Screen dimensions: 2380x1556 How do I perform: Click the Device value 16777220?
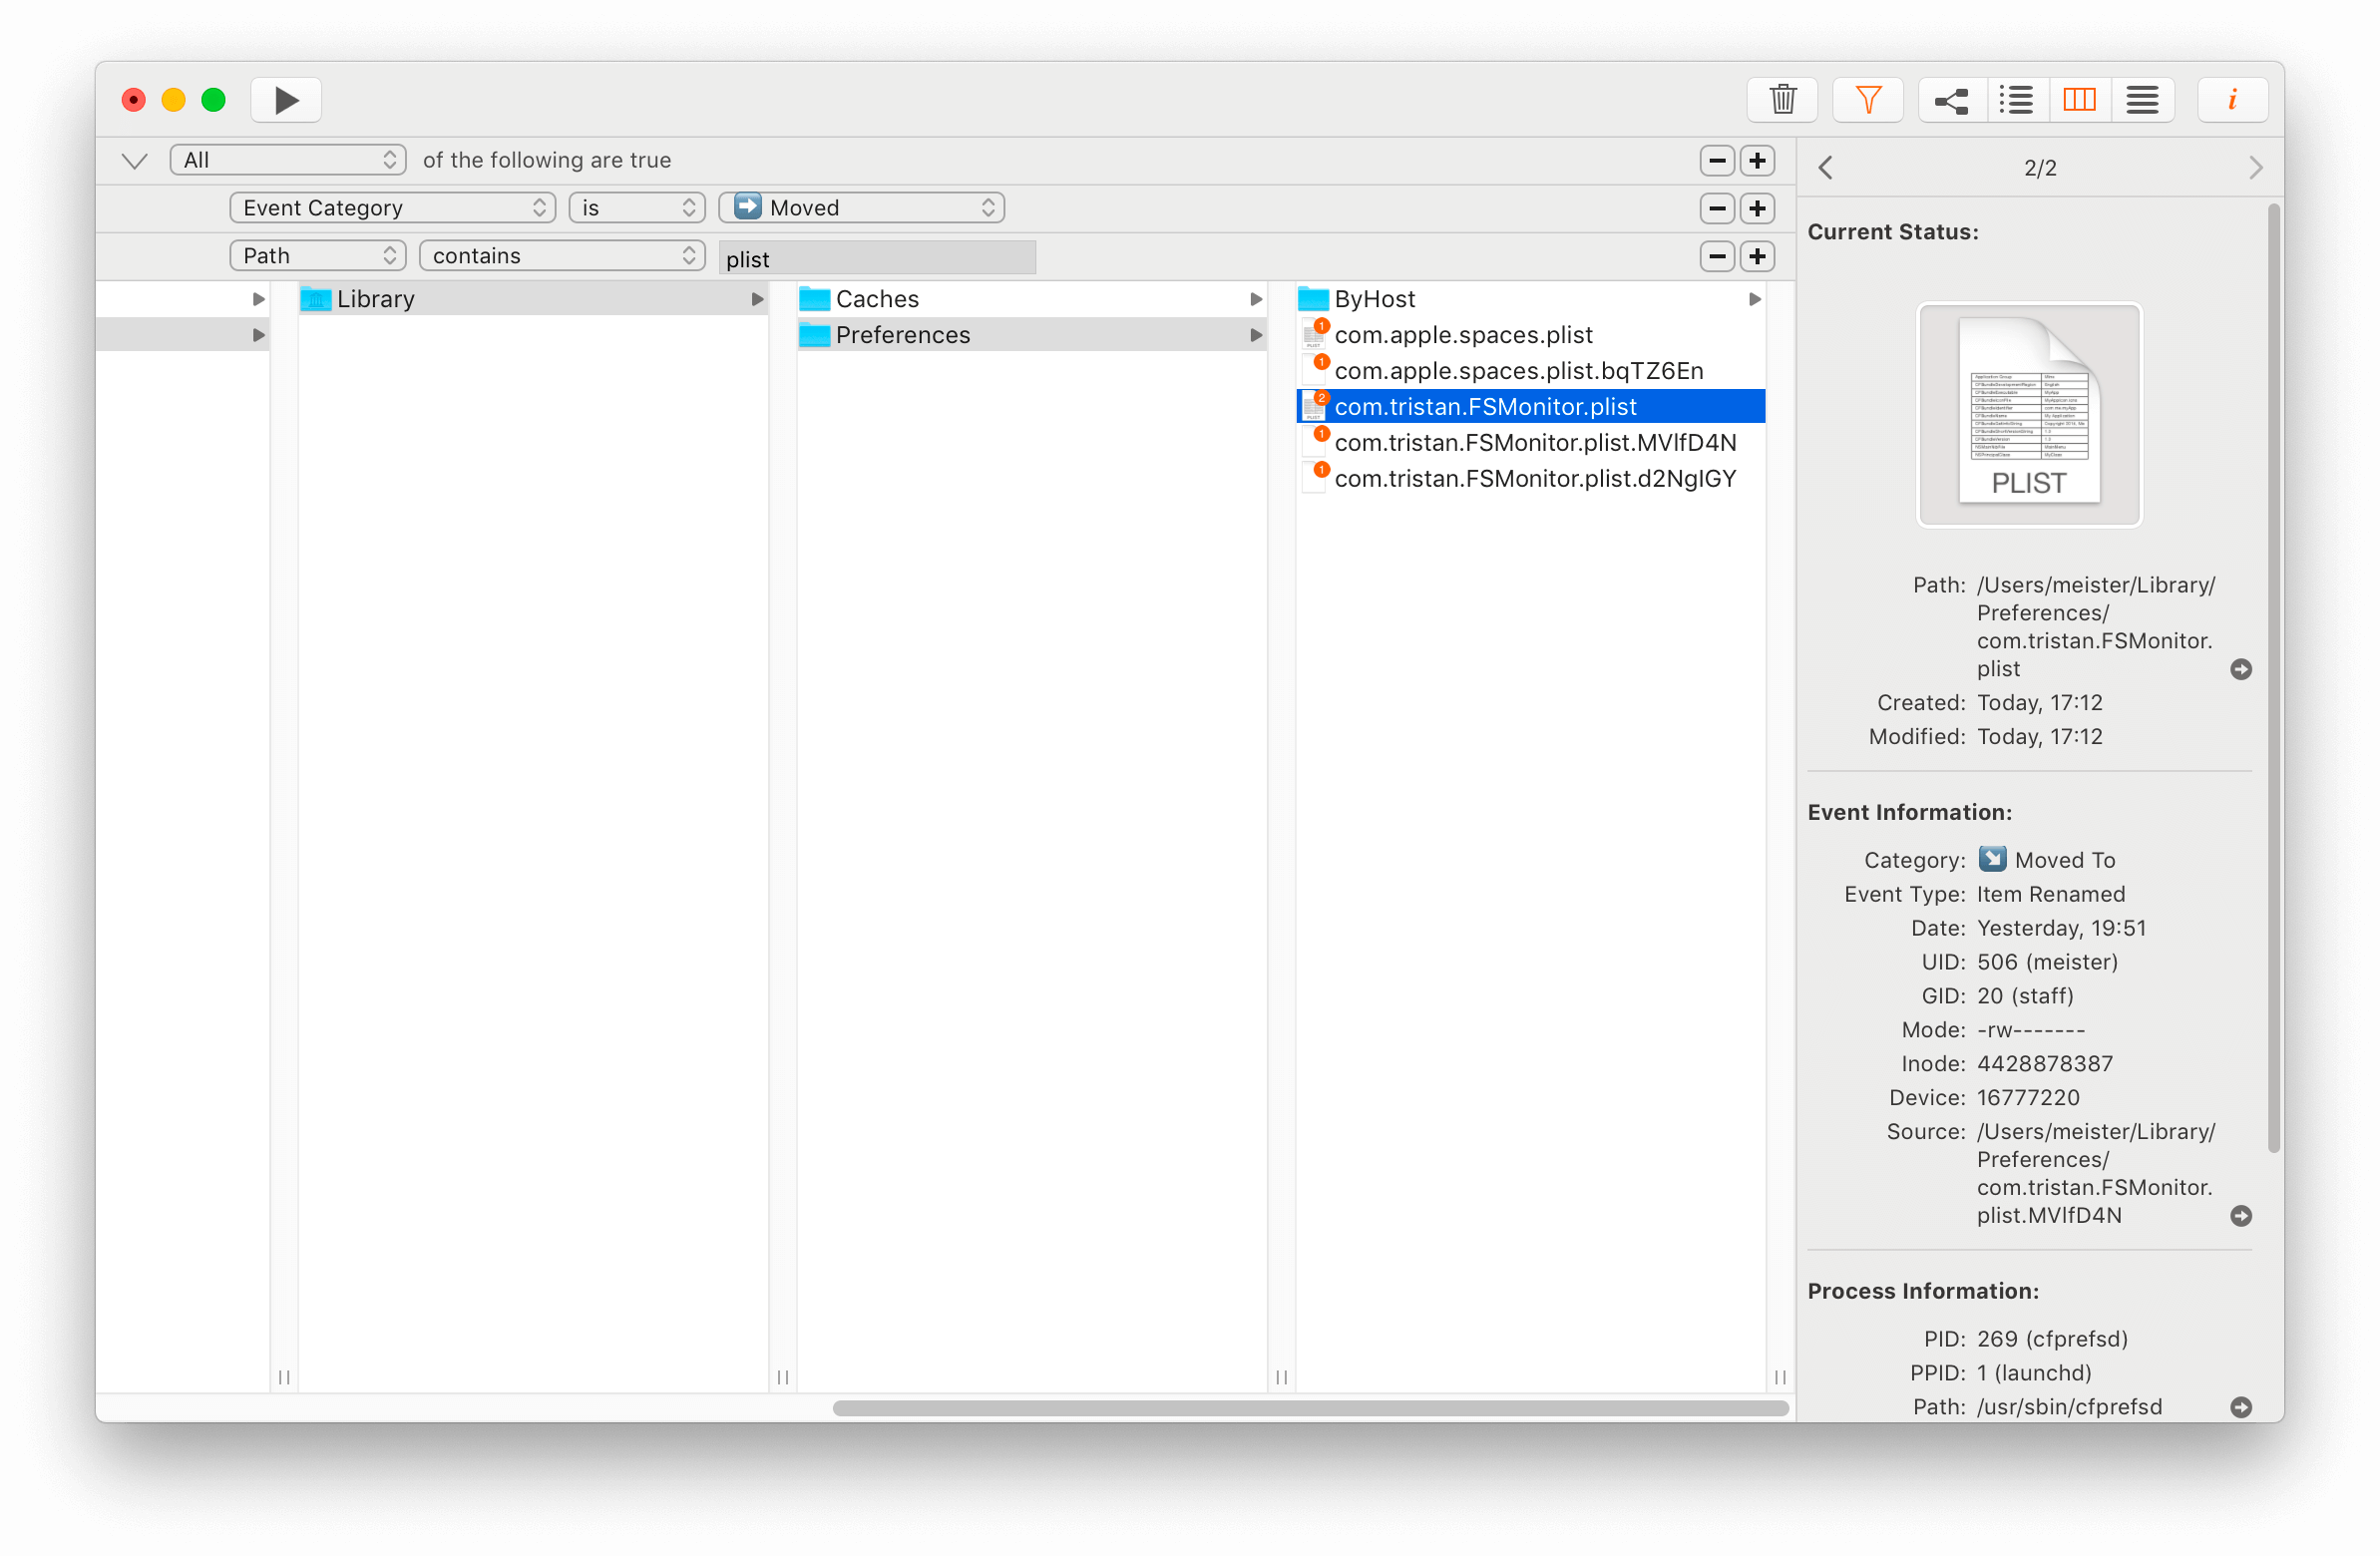coord(2027,1098)
